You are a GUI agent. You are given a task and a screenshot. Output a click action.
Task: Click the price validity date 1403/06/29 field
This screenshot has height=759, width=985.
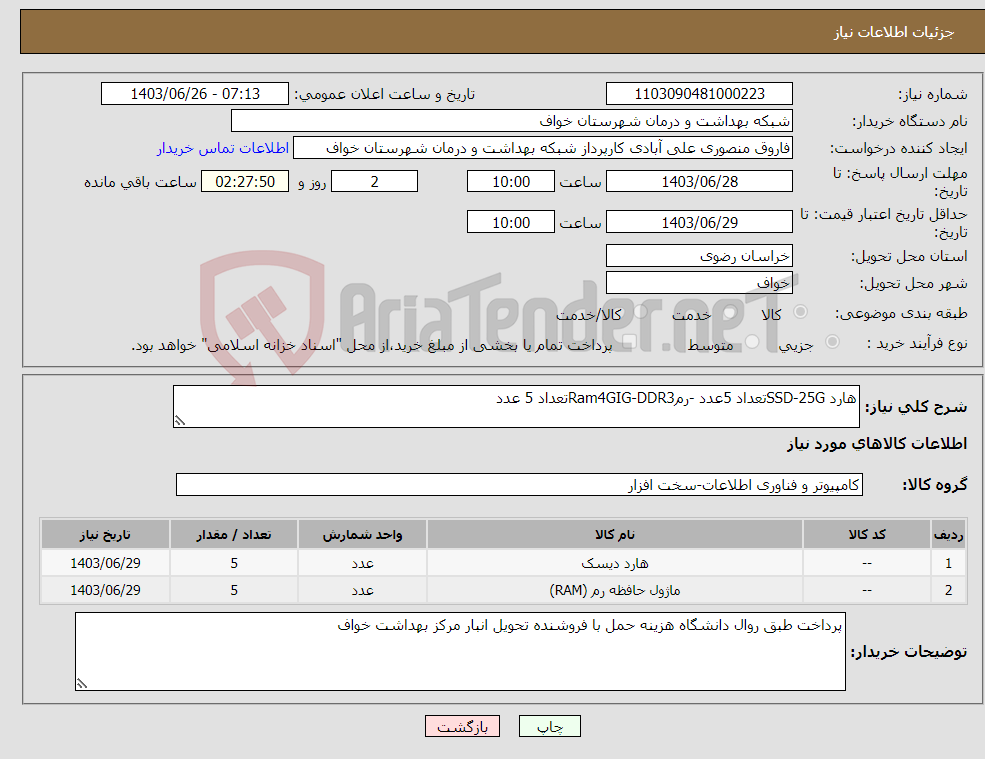click(699, 222)
